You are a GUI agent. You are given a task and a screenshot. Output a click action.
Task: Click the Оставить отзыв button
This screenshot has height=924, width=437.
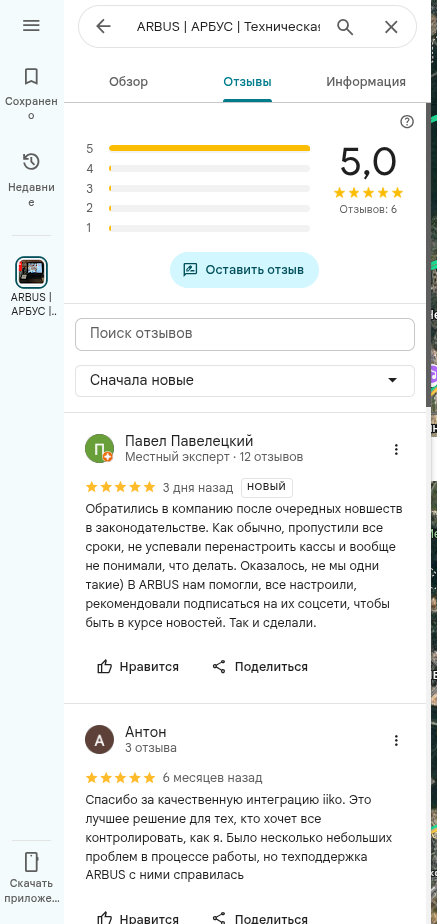coord(244,270)
